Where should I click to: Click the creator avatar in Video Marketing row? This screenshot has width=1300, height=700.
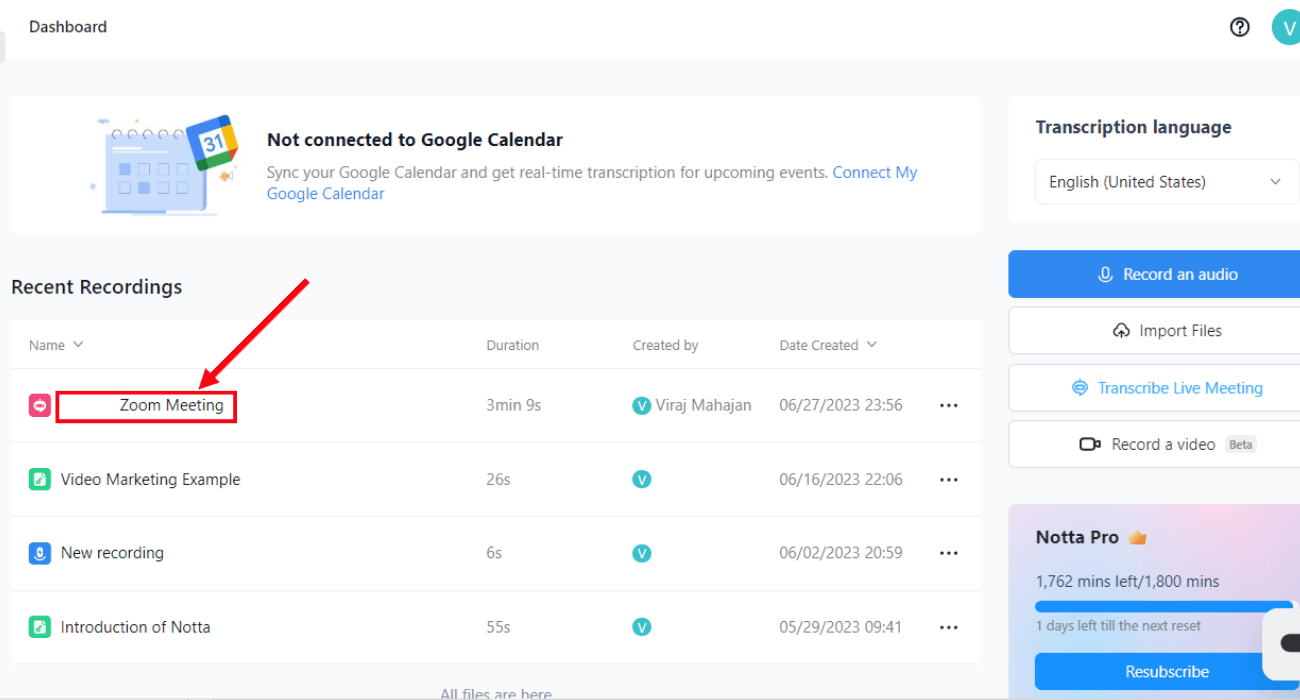coord(642,479)
